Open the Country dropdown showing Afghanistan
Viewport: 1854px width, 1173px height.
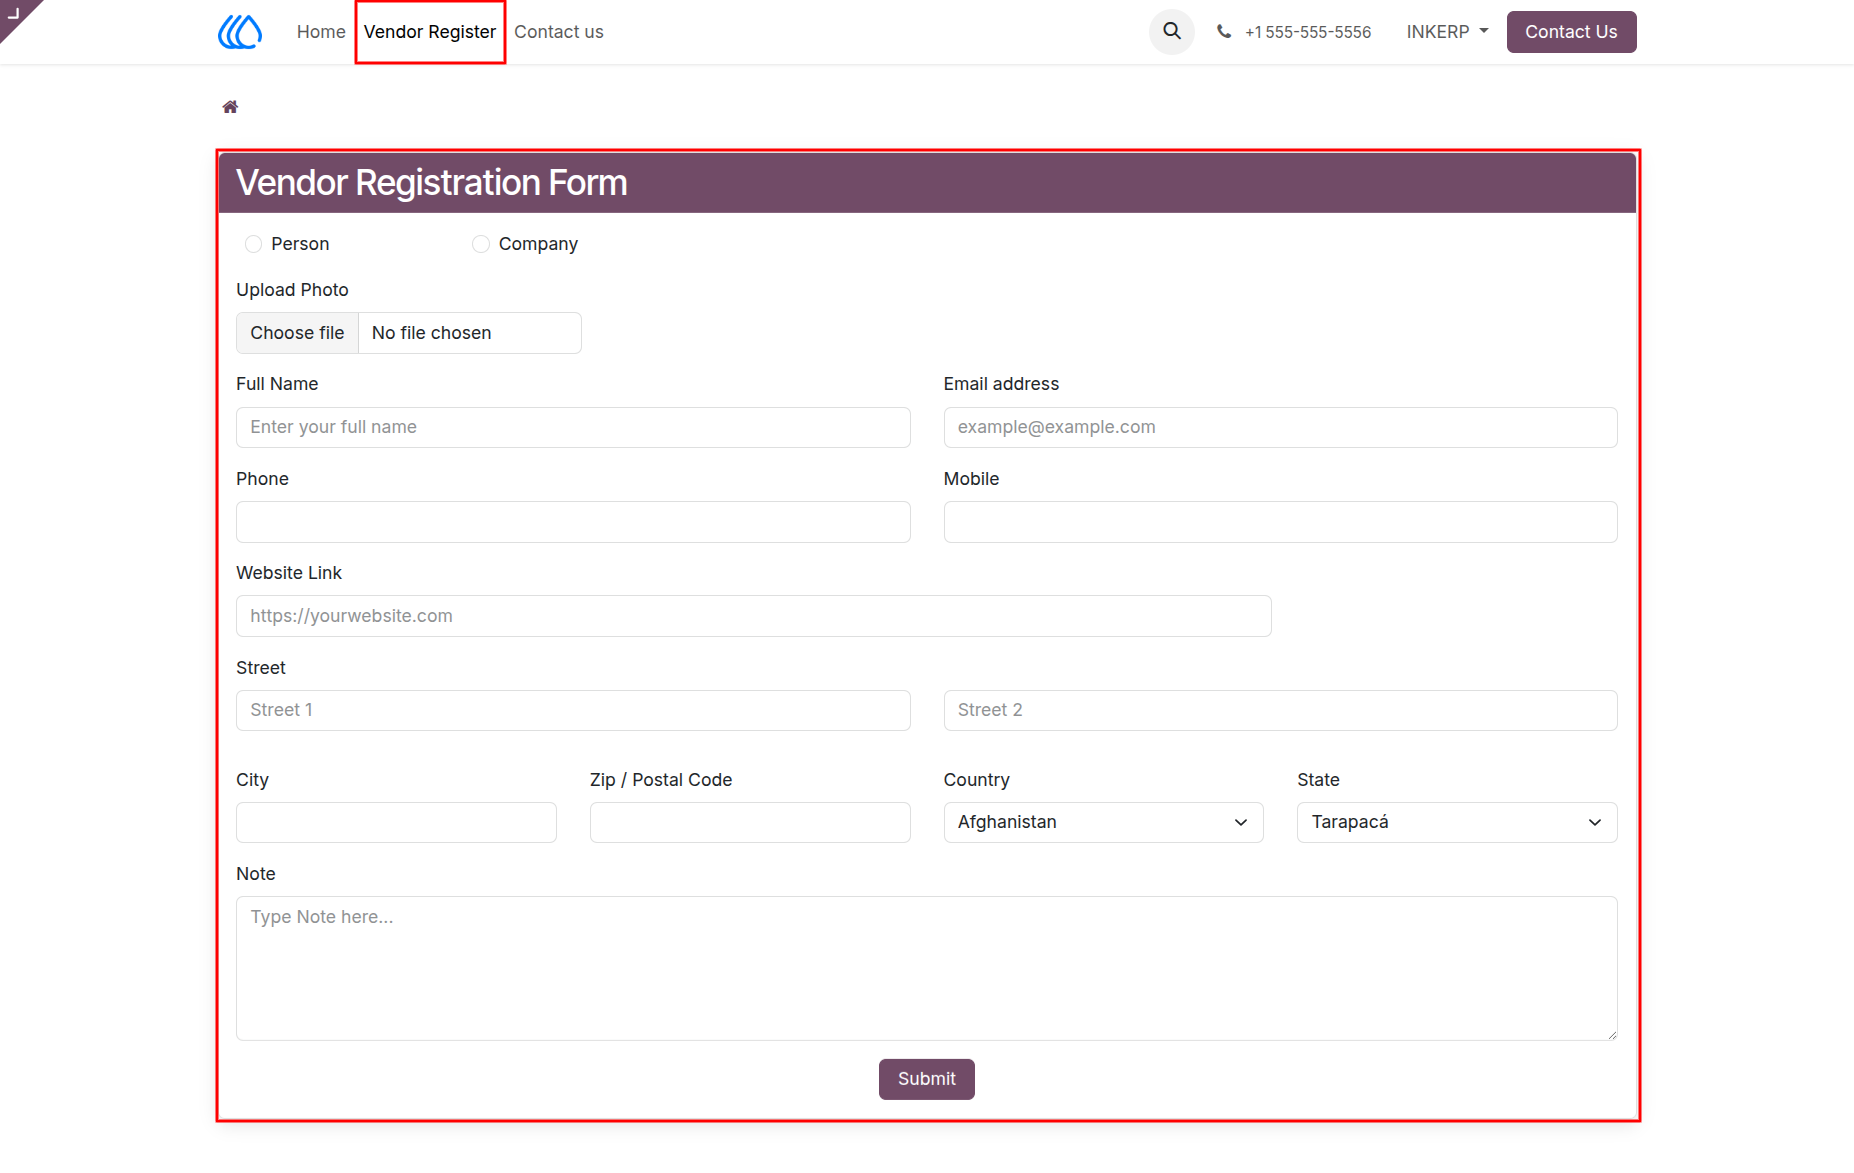click(1103, 822)
